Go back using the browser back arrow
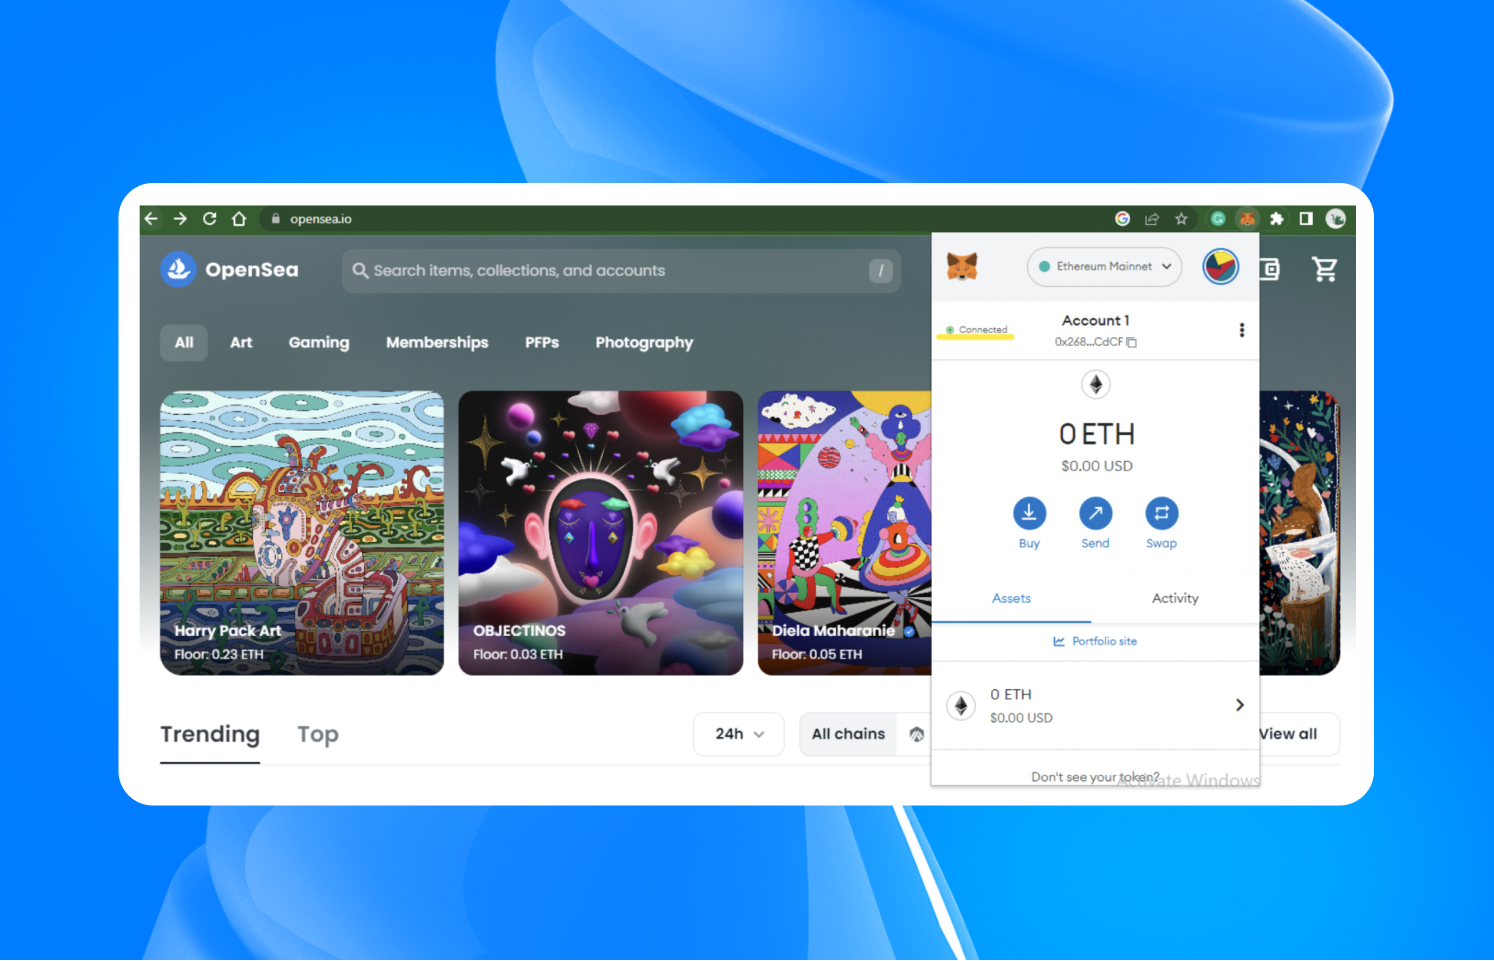The width and height of the screenshot is (1494, 961). click(x=151, y=219)
